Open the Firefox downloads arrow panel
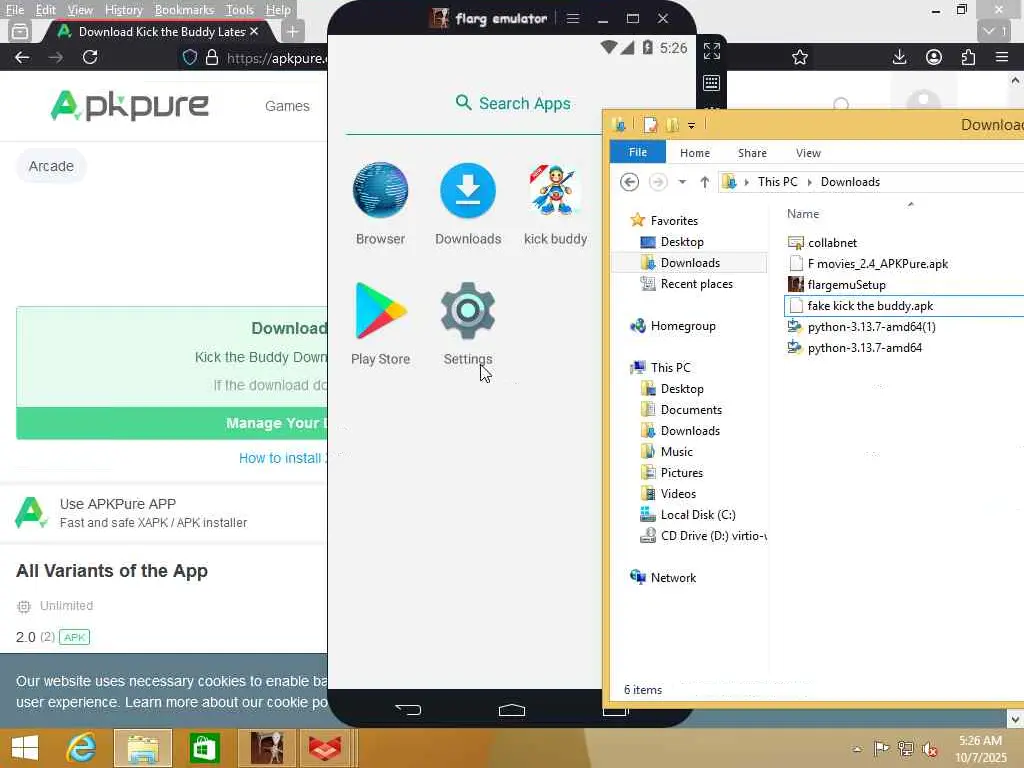 coord(899,57)
